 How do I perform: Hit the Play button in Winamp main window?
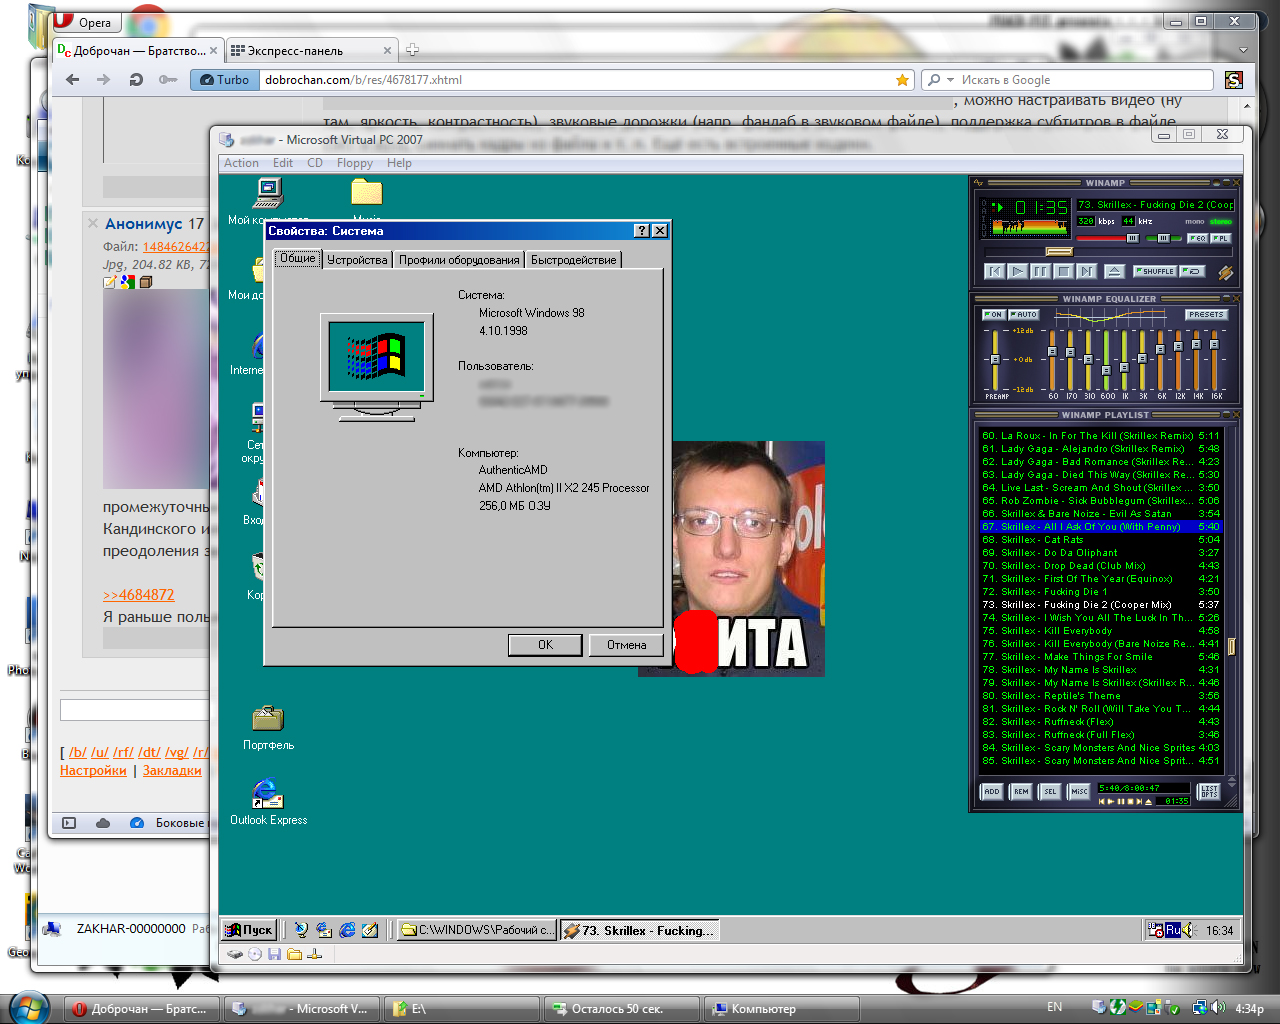point(1017,271)
